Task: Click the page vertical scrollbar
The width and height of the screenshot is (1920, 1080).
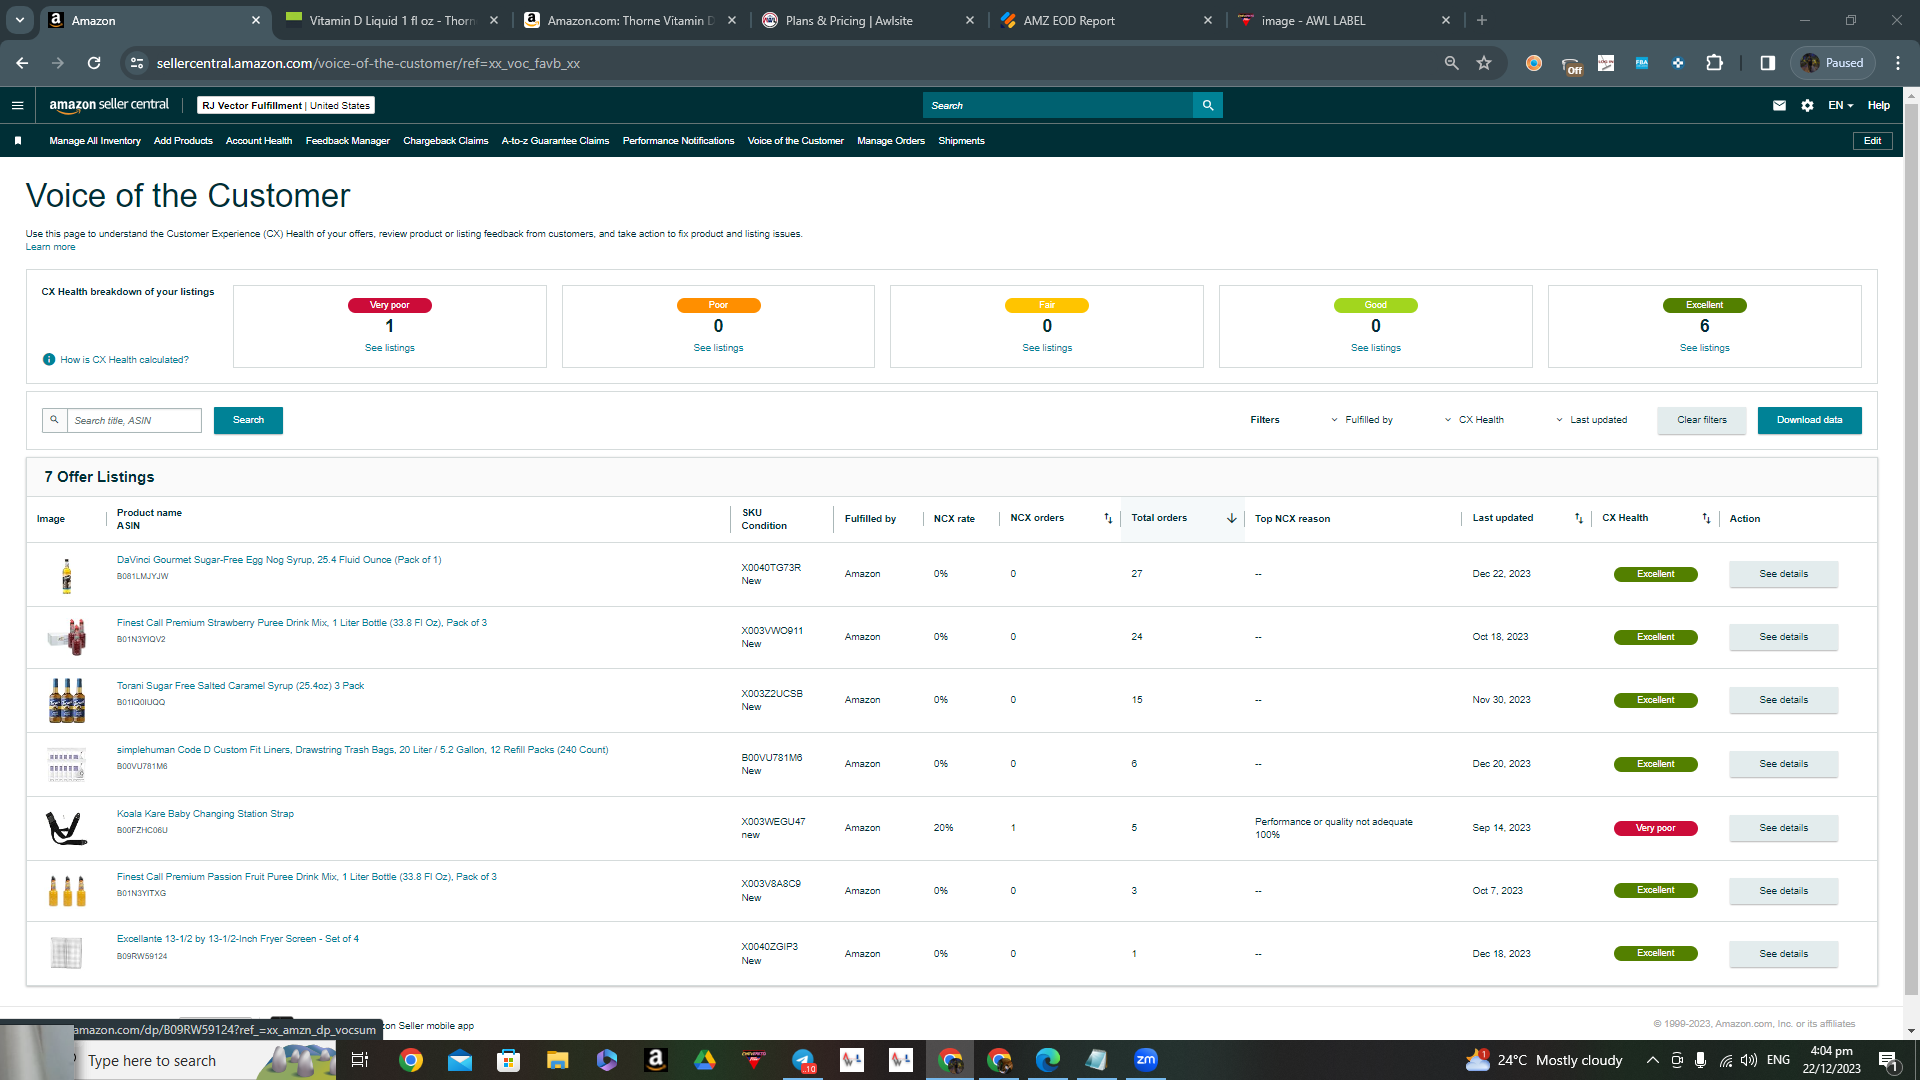Action: click(1911, 548)
